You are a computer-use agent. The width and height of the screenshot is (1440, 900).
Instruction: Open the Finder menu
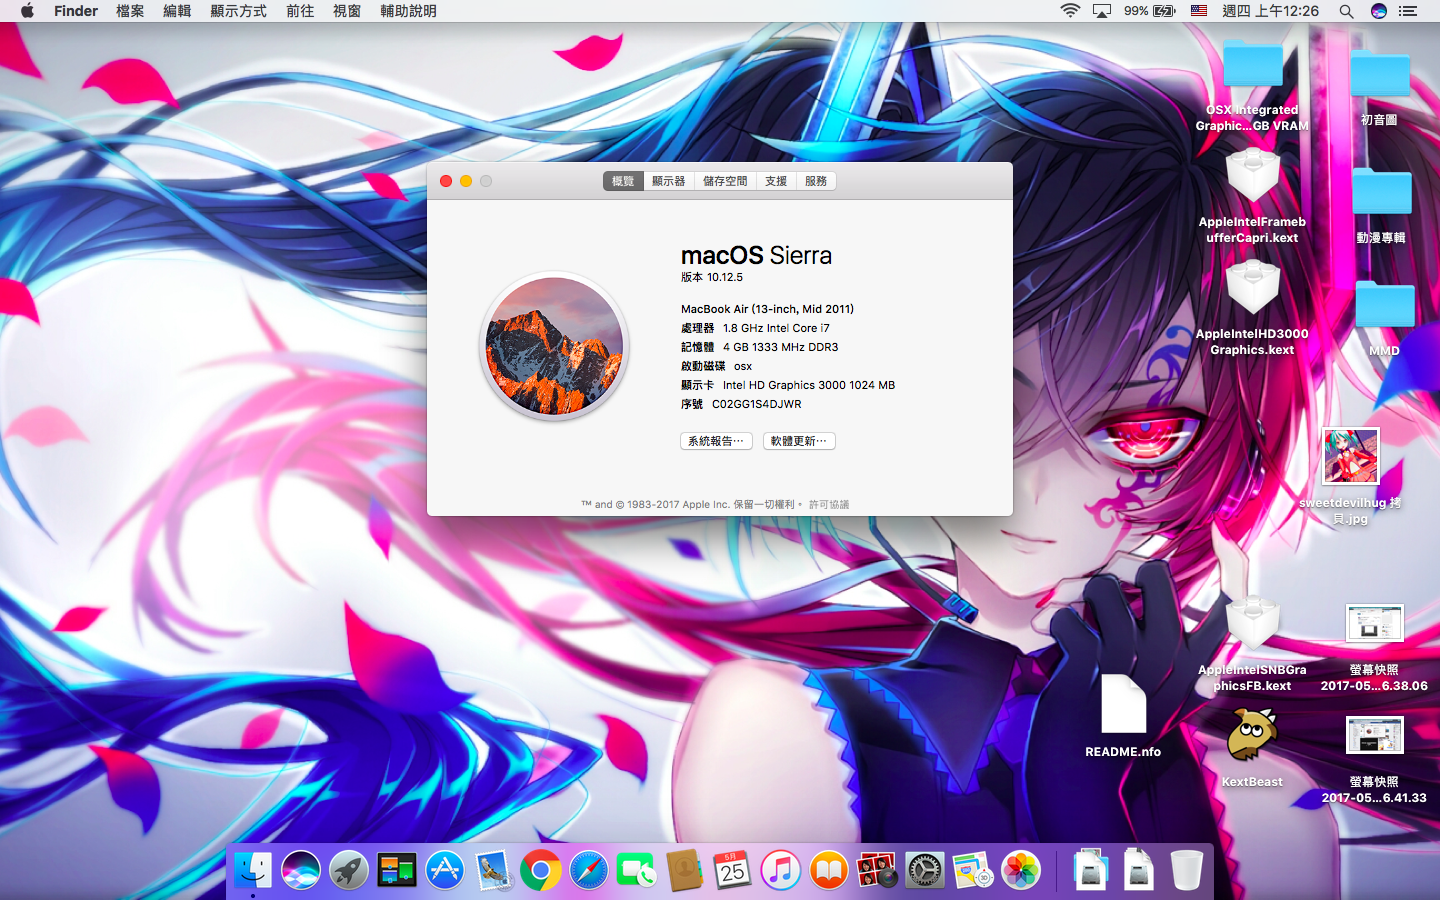(76, 11)
